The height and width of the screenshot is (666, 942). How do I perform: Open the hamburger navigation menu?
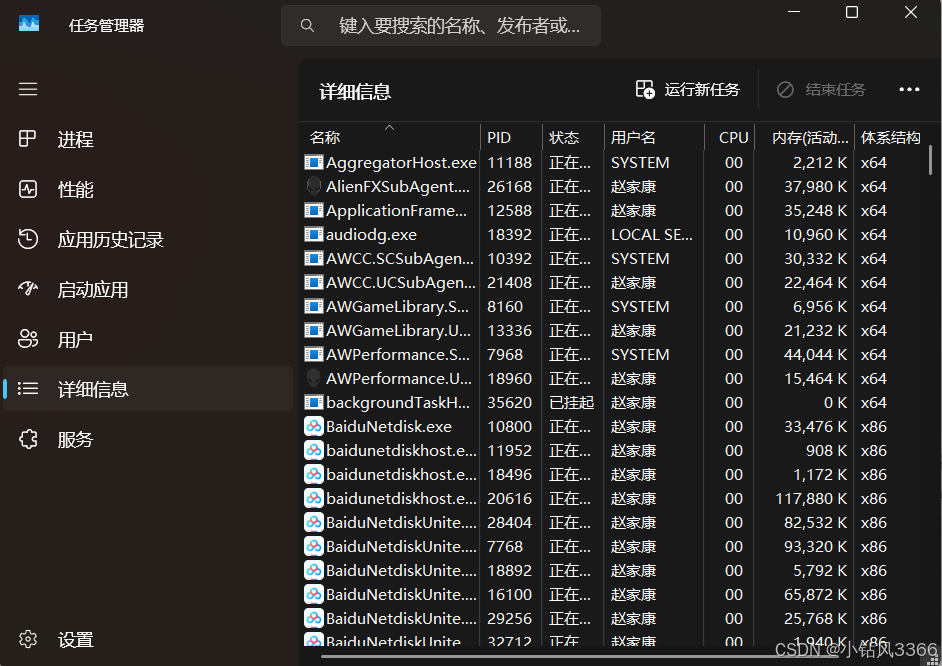[28, 89]
